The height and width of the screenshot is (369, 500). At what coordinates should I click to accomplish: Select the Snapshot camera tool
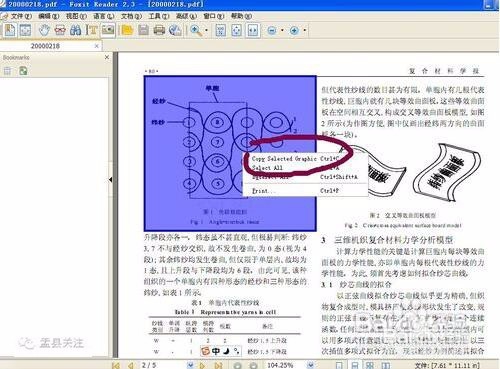108,30
